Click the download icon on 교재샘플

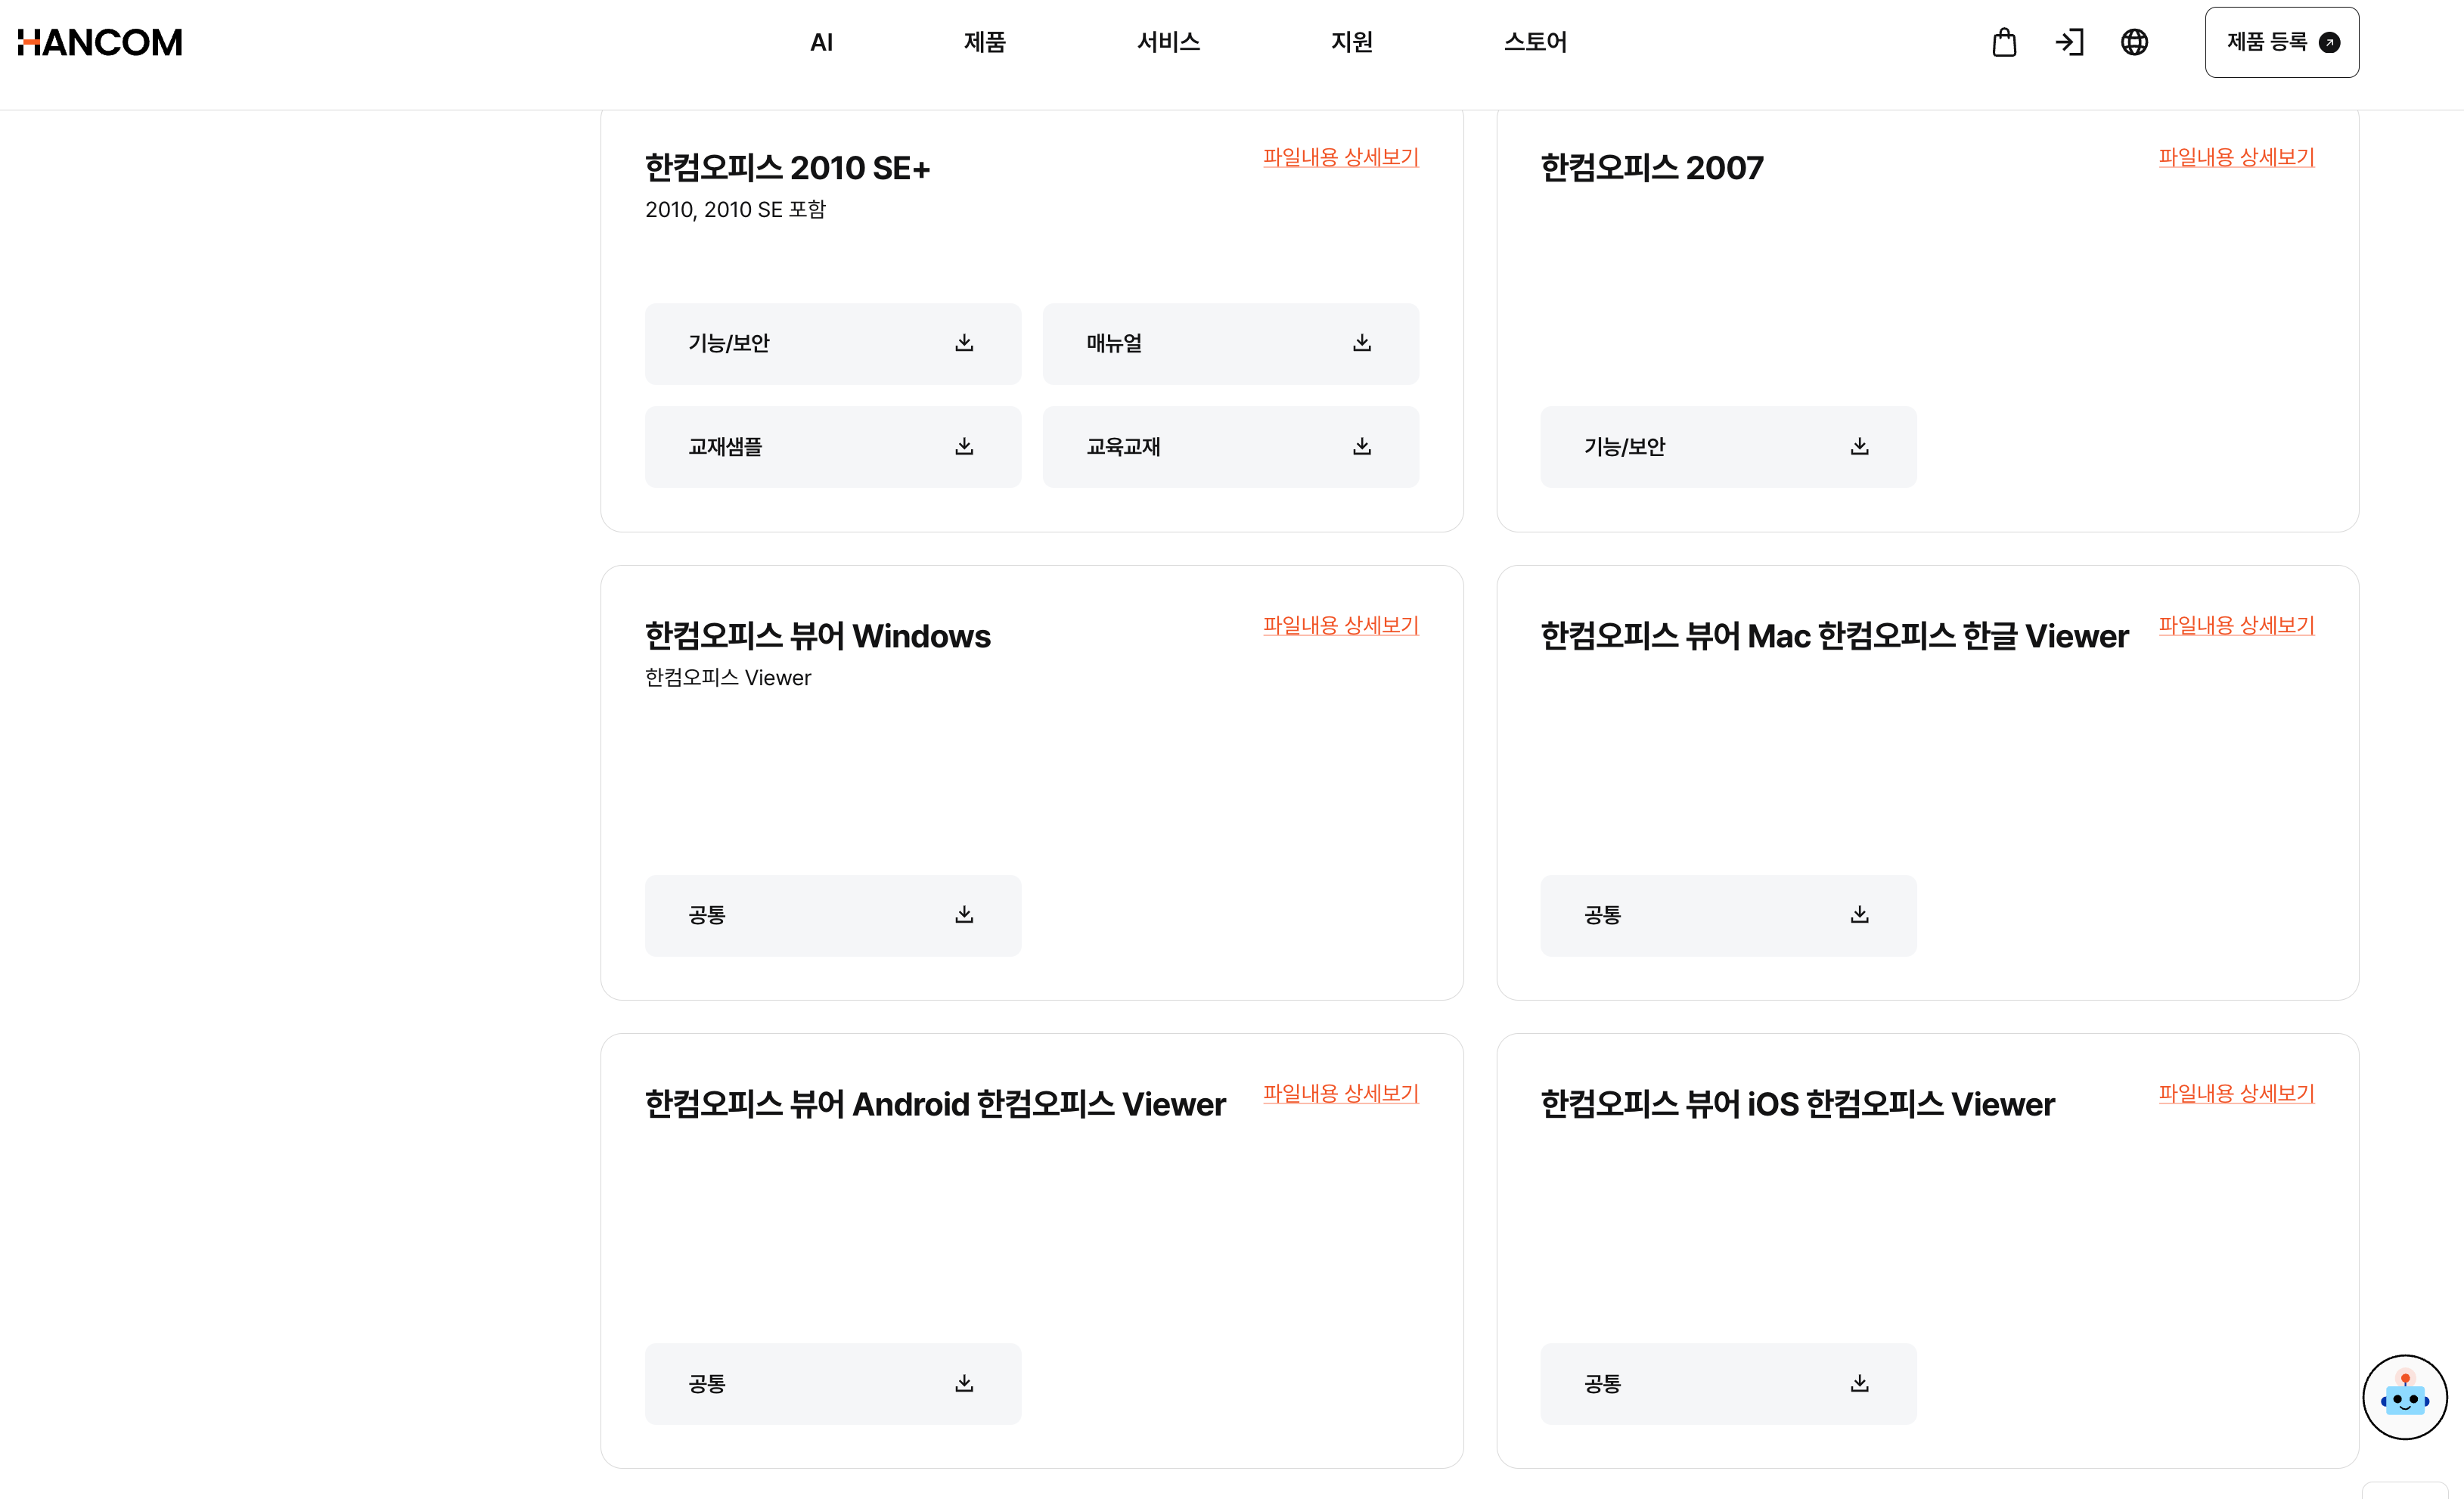tap(964, 446)
